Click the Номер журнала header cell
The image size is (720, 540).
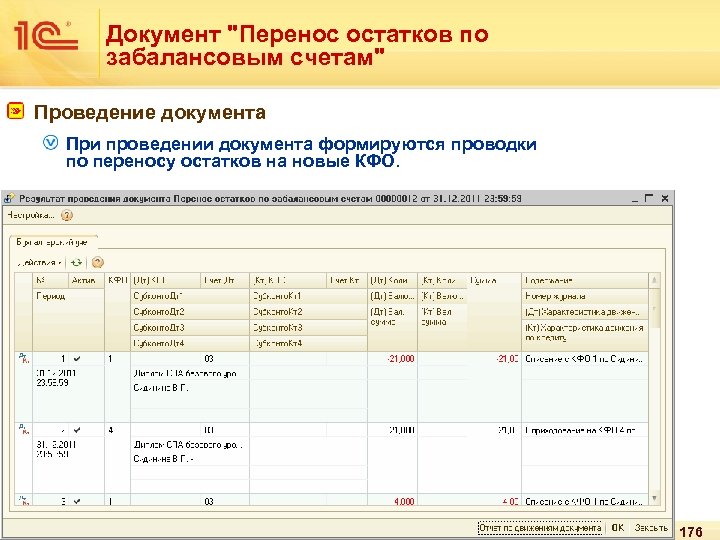coord(585,296)
